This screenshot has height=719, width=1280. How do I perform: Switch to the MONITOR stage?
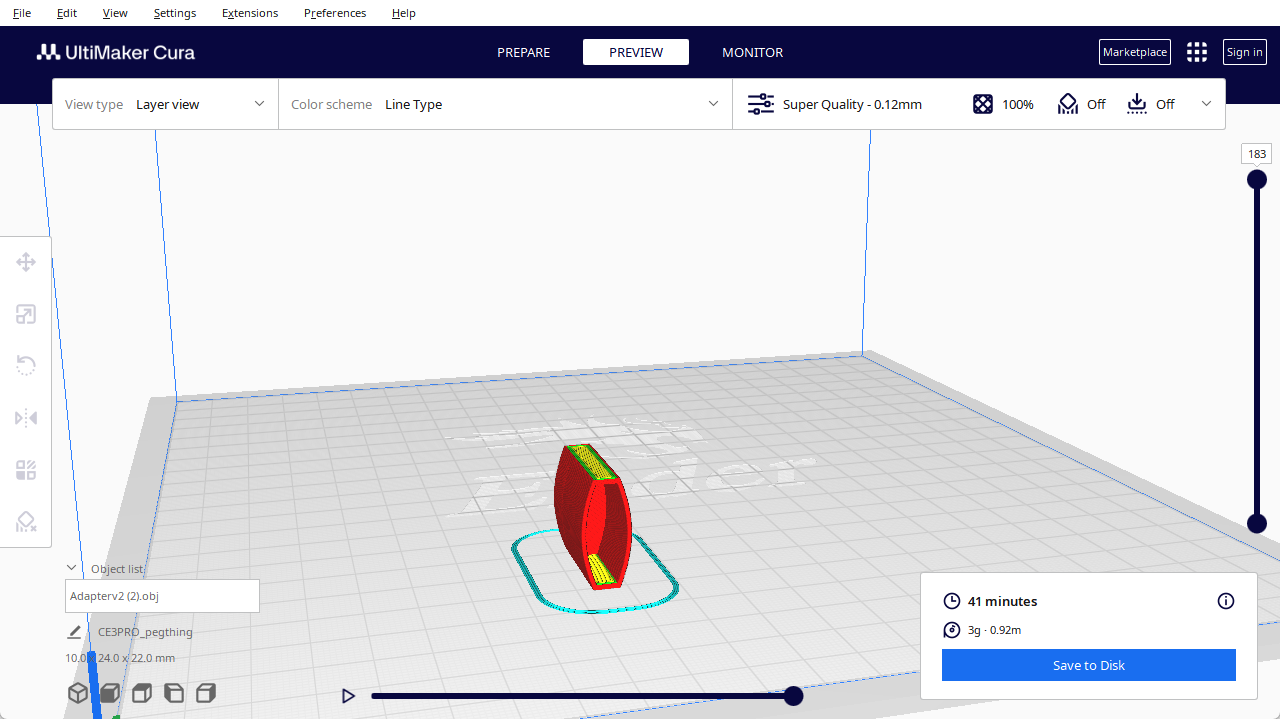click(x=753, y=52)
